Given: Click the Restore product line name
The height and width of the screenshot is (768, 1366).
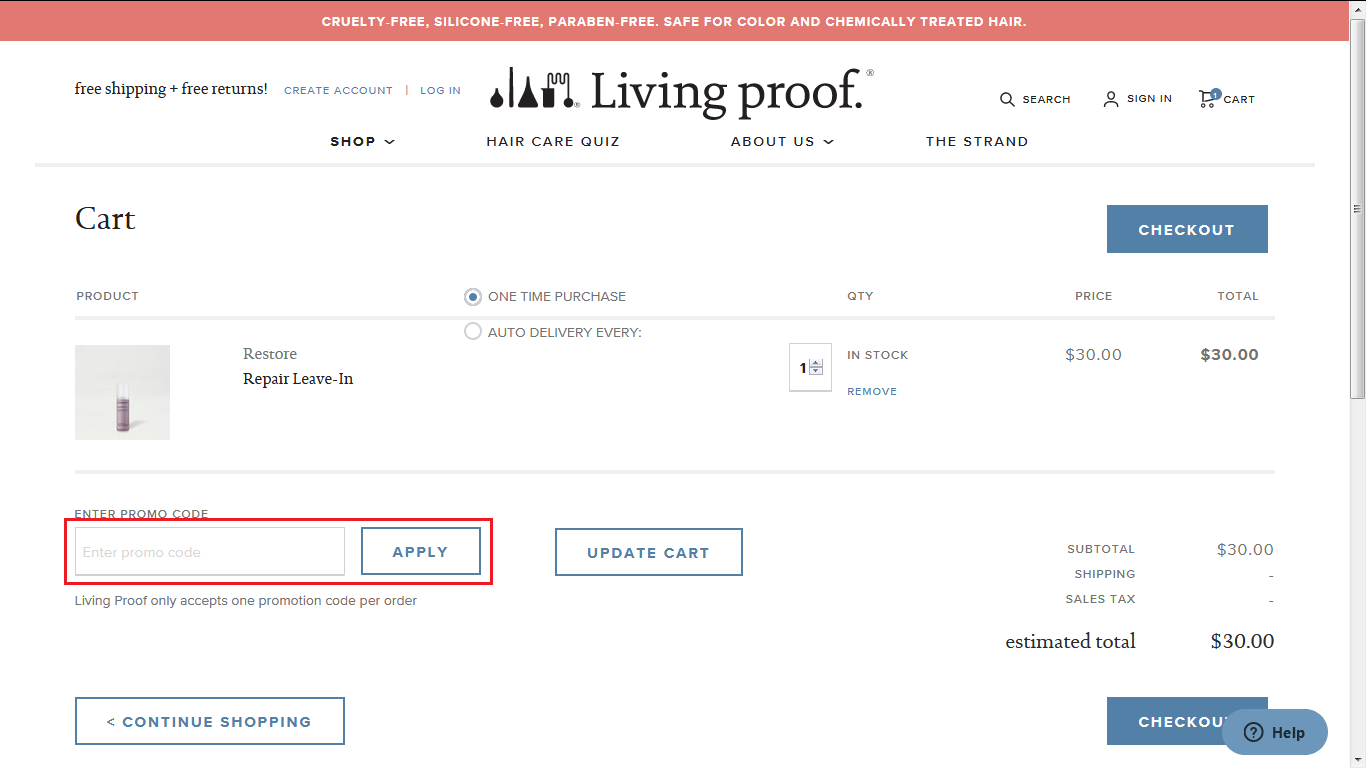Looking at the screenshot, I should 270,354.
